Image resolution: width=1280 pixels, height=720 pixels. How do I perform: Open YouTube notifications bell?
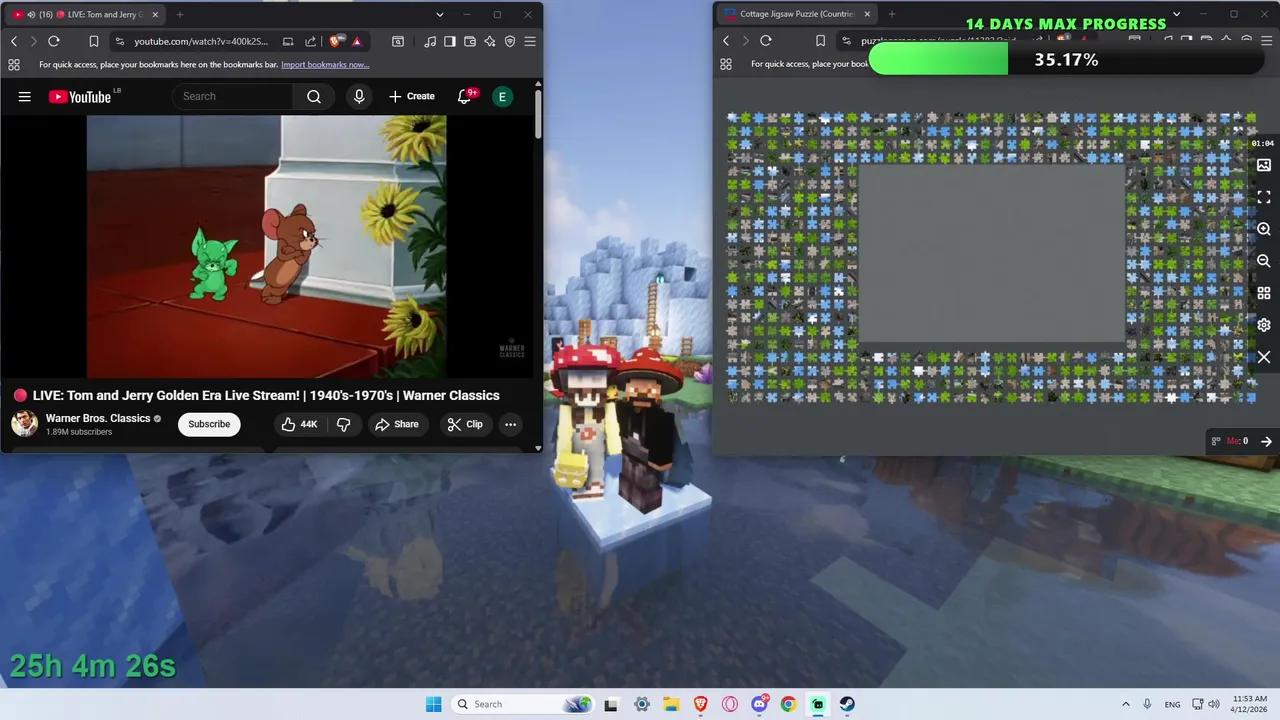(x=464, y=96)
